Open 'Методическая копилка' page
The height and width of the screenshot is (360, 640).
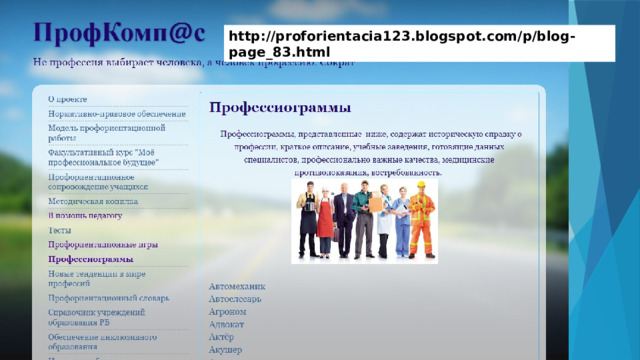(93, 201)
